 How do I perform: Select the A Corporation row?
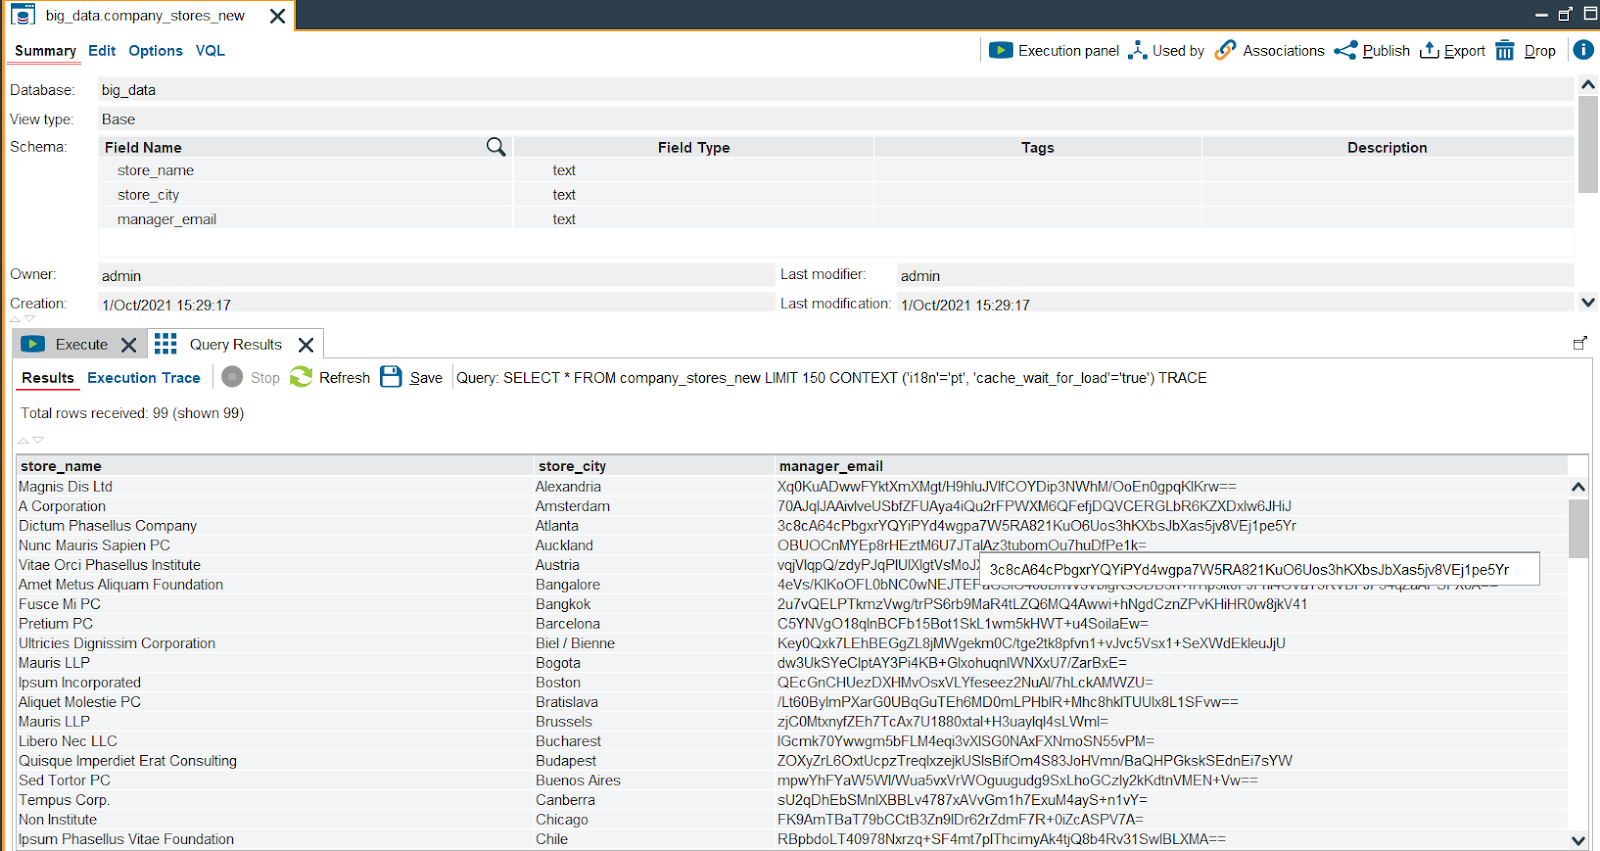(792, 506)
